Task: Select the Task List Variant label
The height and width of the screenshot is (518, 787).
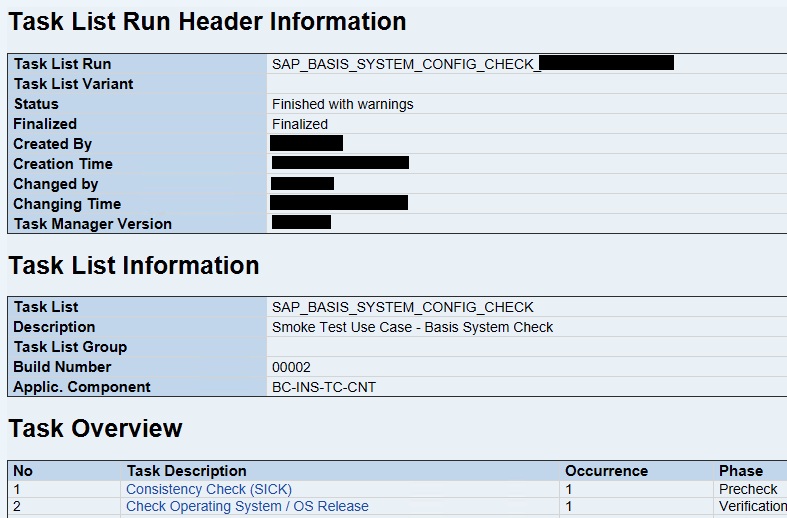Action: click(x=73, y=84)
